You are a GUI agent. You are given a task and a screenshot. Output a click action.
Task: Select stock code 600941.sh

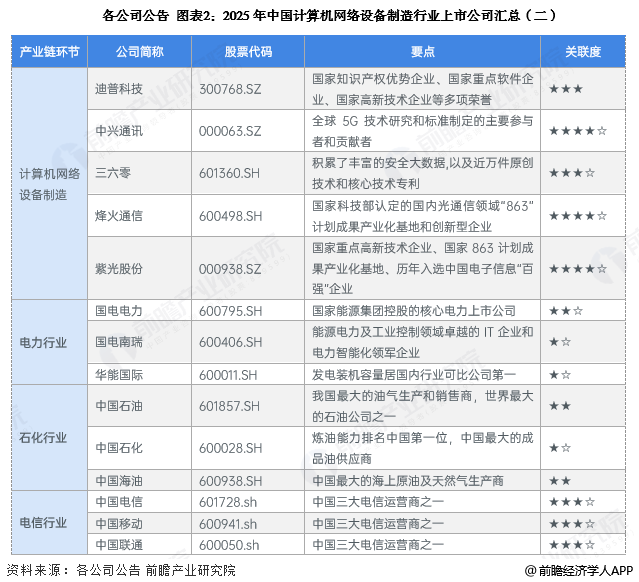pyautogui.click(x=228, y=524)
